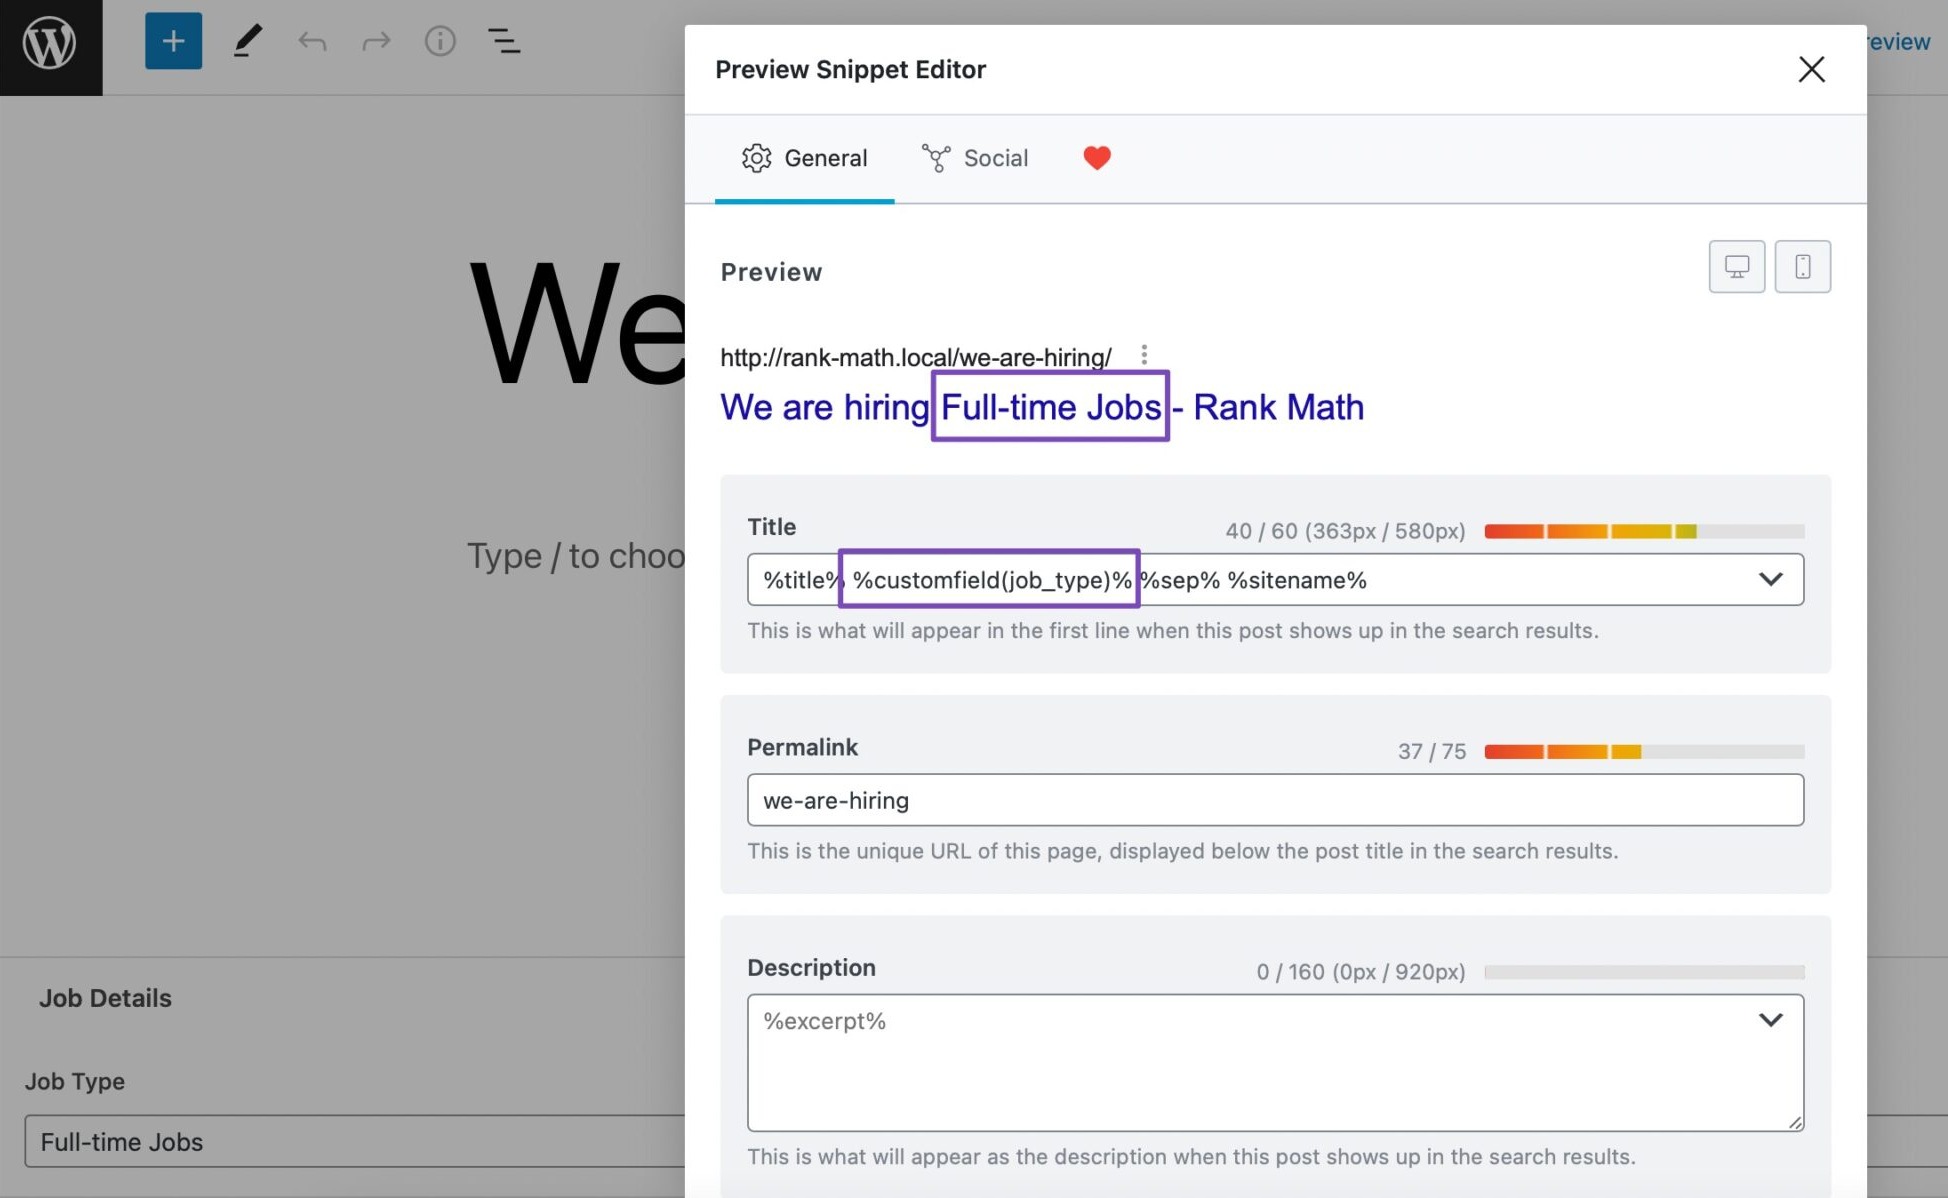1948x1198 pixels.
Task: Click inside the Description textarea
Action: tap(1275, 1063)
